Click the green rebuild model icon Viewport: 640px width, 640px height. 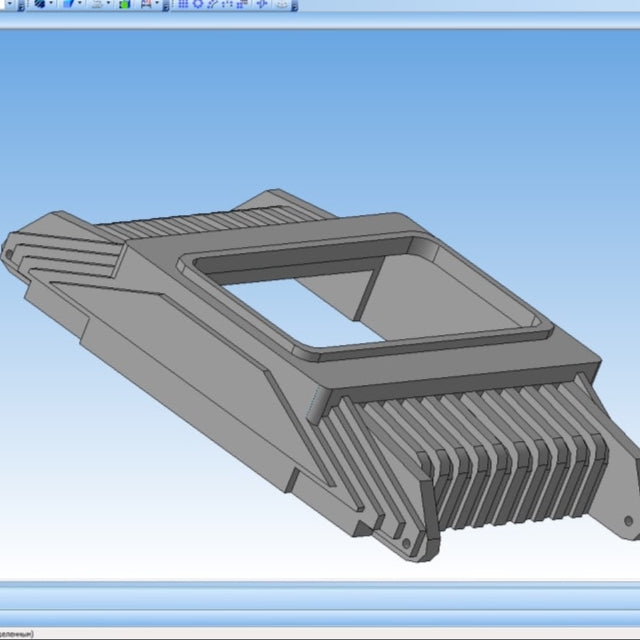tap(124, 4)
